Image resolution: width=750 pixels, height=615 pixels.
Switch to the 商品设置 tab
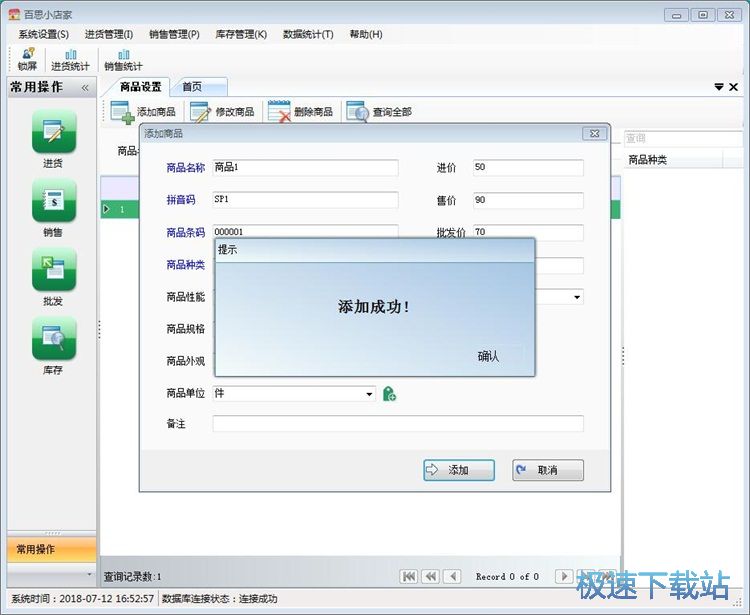[141, 87]
